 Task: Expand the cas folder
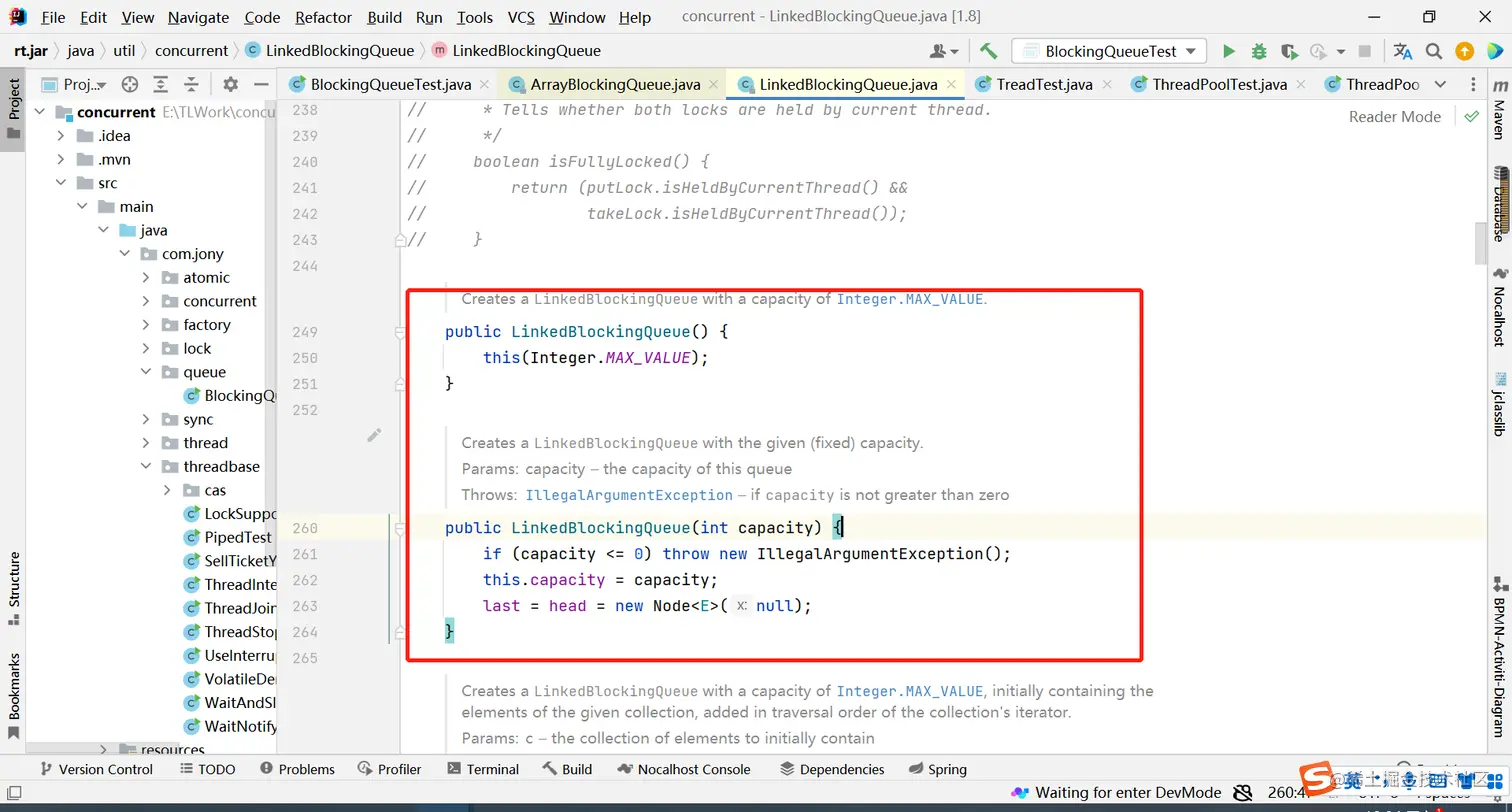[x=167, y=490]
